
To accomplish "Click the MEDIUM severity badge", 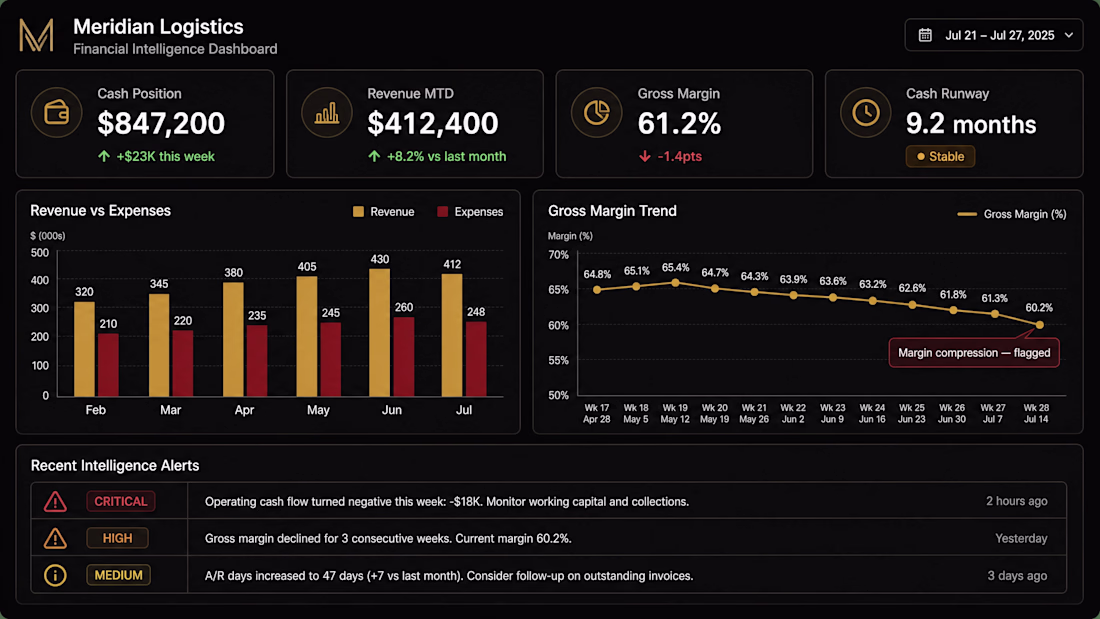I will coord(119,575).
